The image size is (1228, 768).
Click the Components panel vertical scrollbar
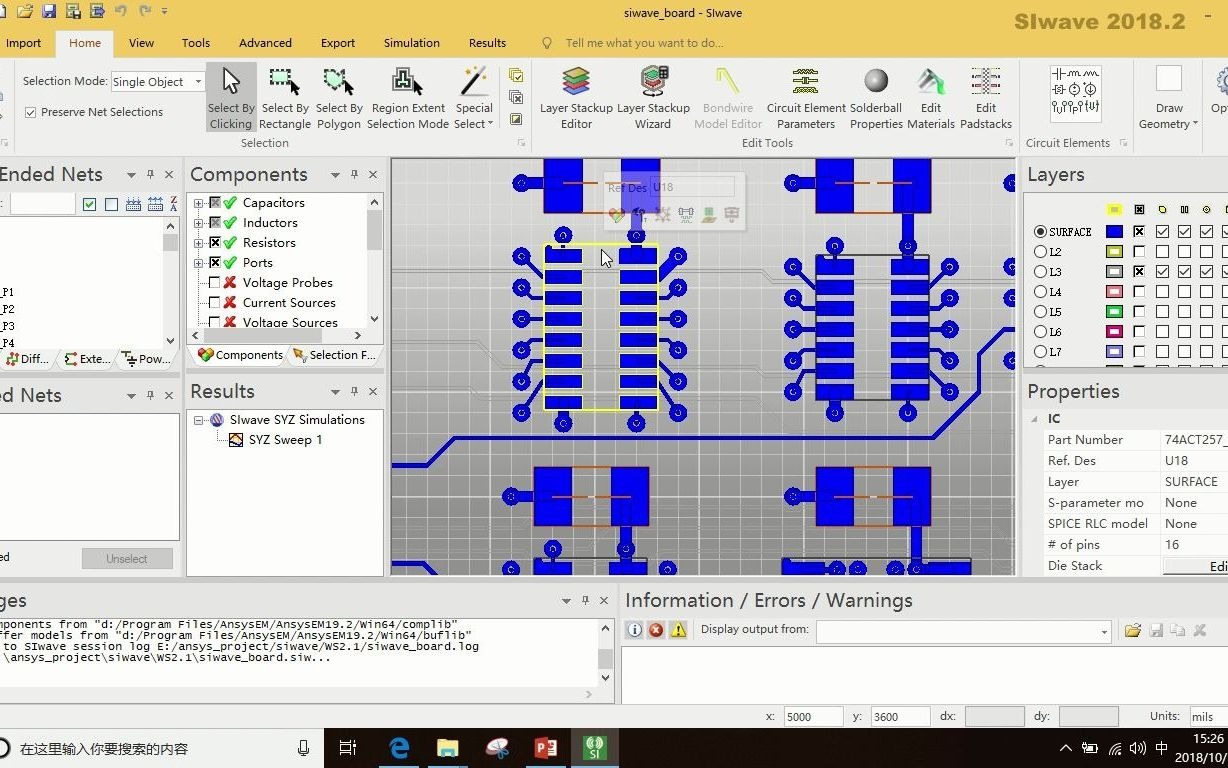(375, 260)
